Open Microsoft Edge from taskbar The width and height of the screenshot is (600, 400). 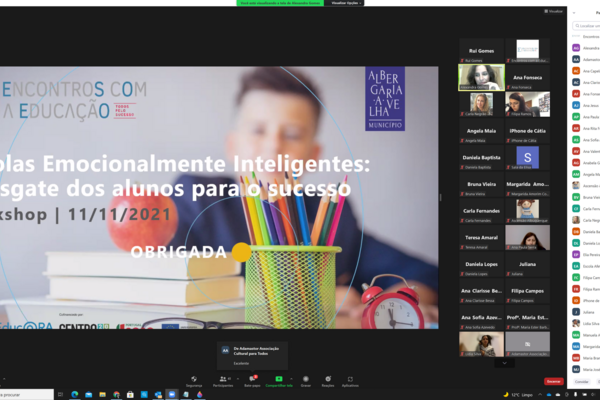(75, 394)
